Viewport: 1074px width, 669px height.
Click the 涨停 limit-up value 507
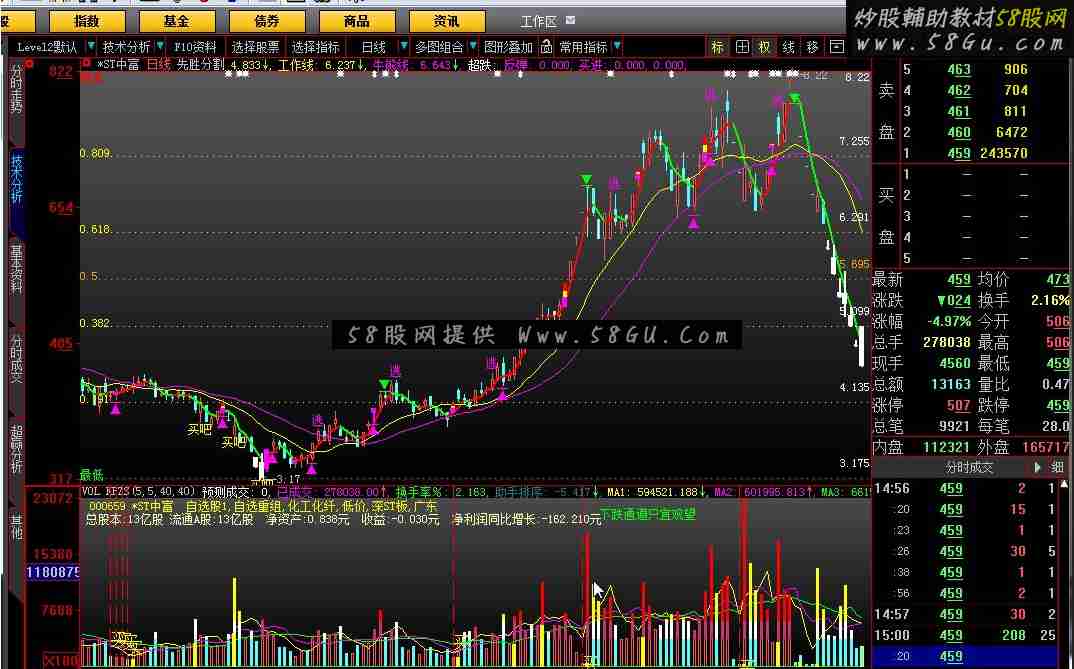click(958, 405)
